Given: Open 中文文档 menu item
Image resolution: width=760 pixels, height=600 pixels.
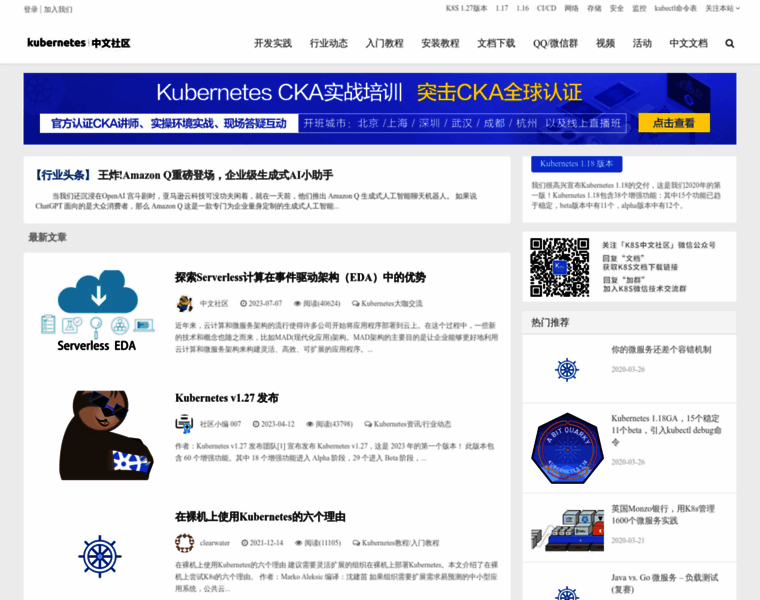Looking at the screenshot, I should click(x=688, y=44).
